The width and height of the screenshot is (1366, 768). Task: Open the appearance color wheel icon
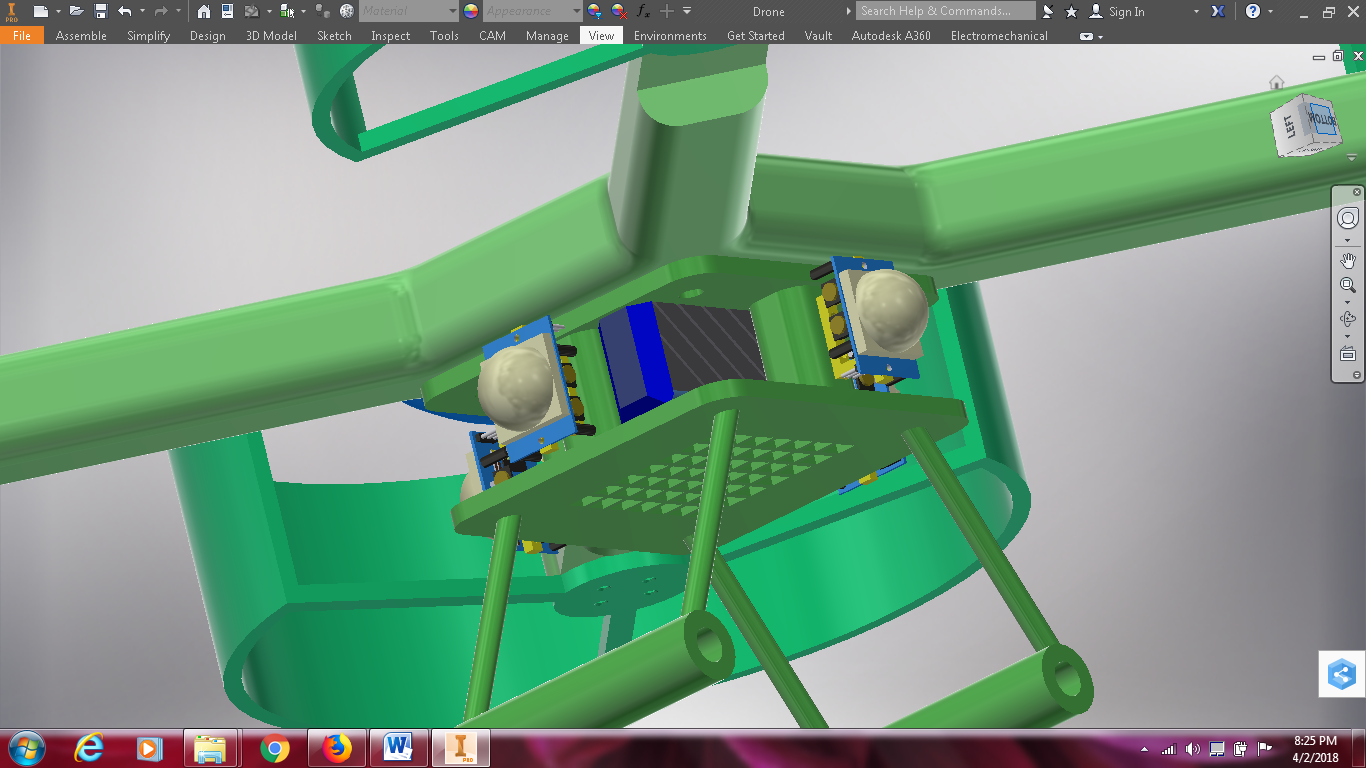(x=471, y=11)
